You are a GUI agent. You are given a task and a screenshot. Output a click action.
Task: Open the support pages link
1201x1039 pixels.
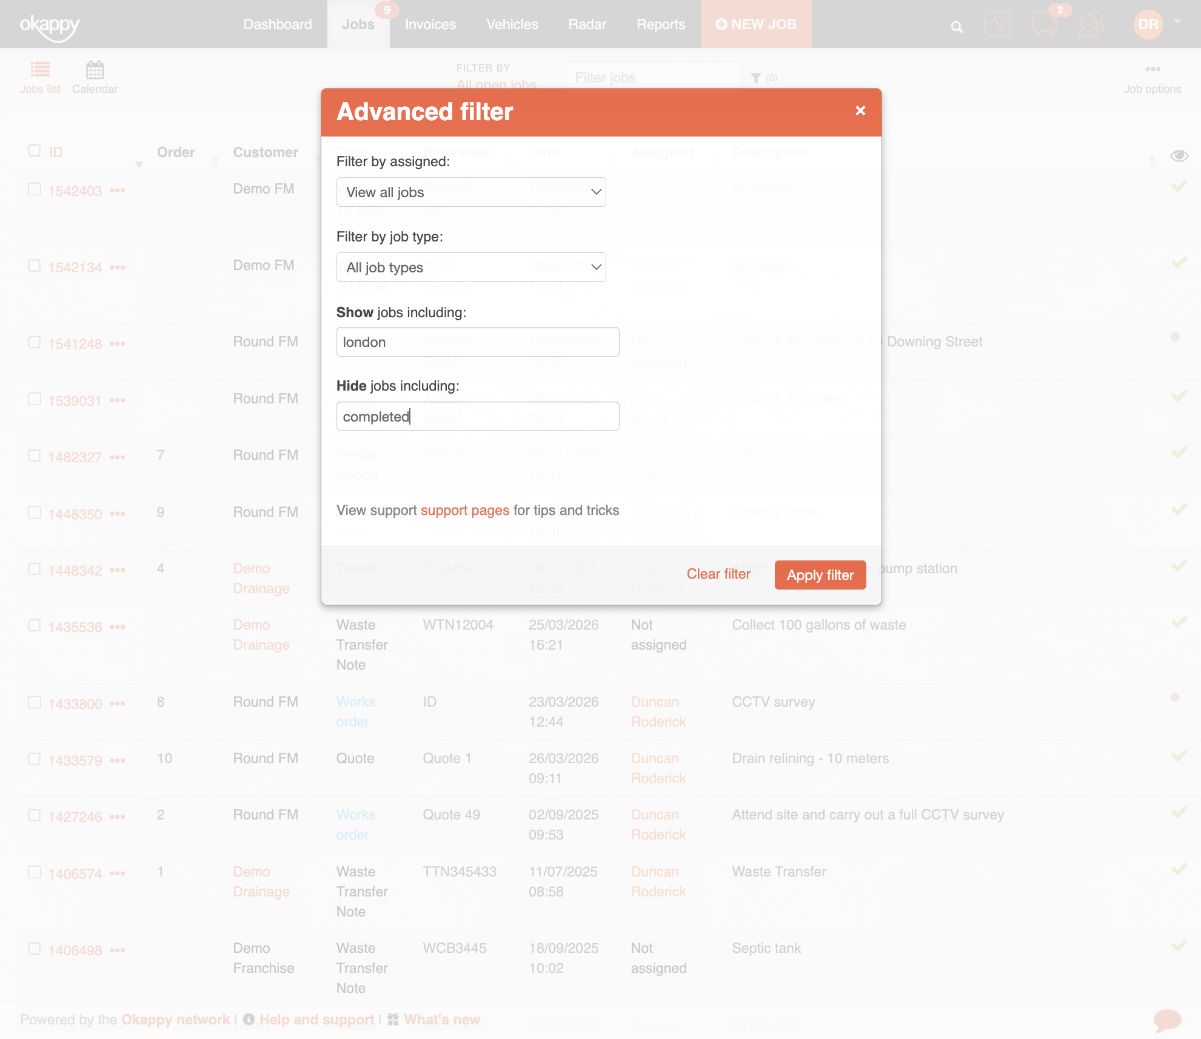(x=465, y=510)
